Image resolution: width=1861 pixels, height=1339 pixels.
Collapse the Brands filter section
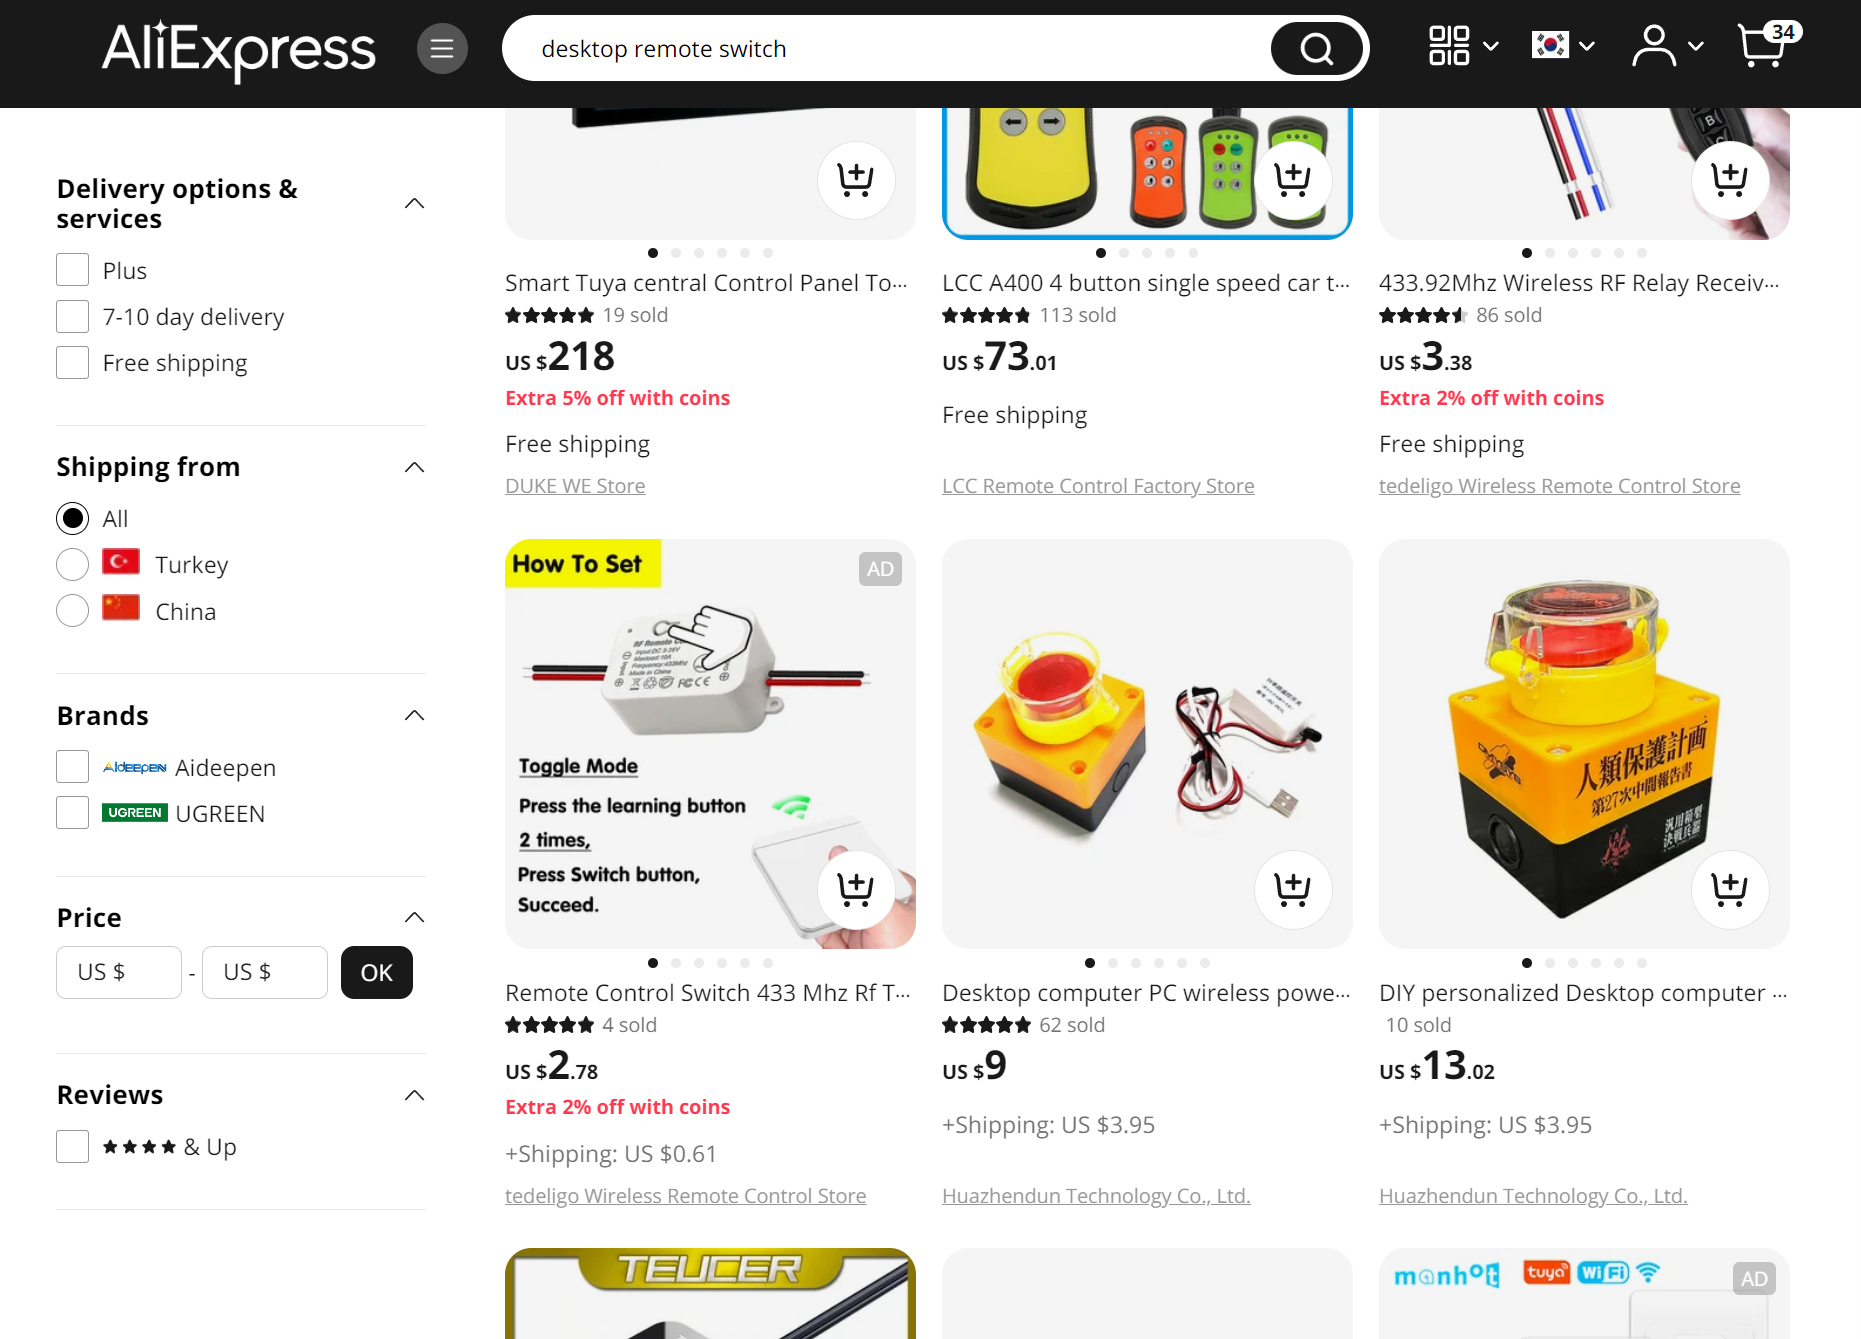[414, 715]
